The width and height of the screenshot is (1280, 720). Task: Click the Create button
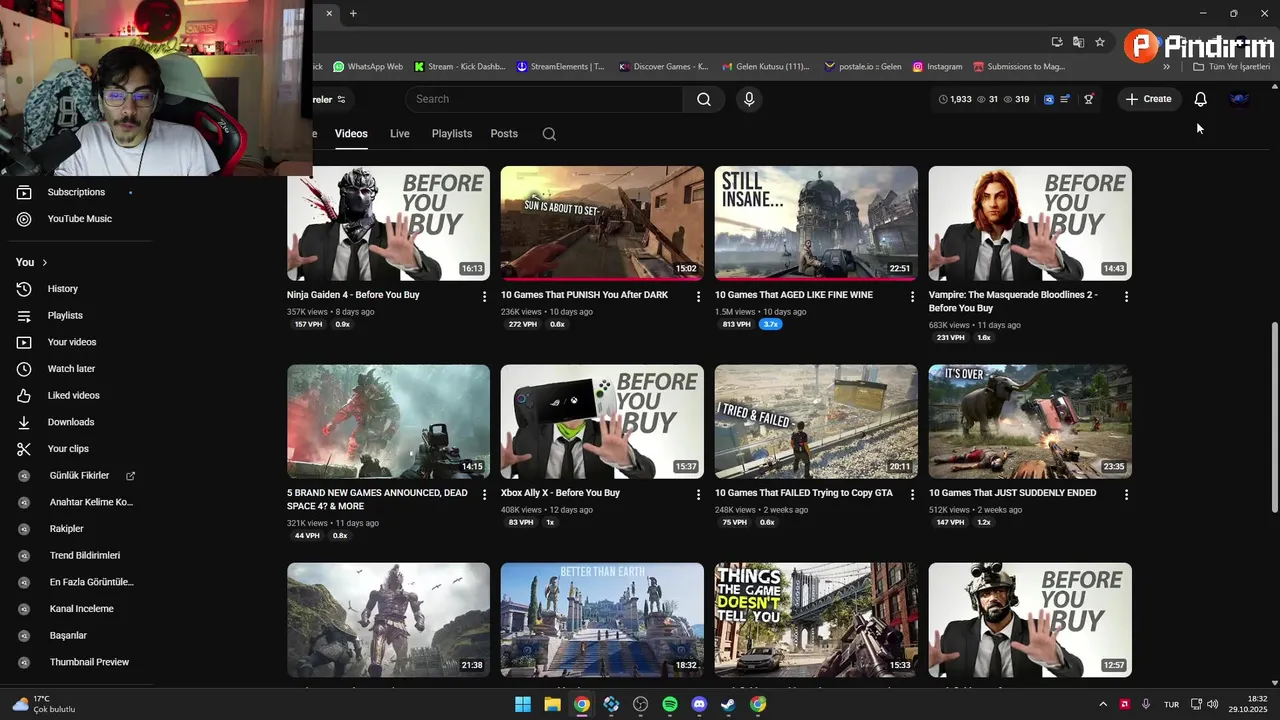pyautogui.click(x=1148, y=99)
